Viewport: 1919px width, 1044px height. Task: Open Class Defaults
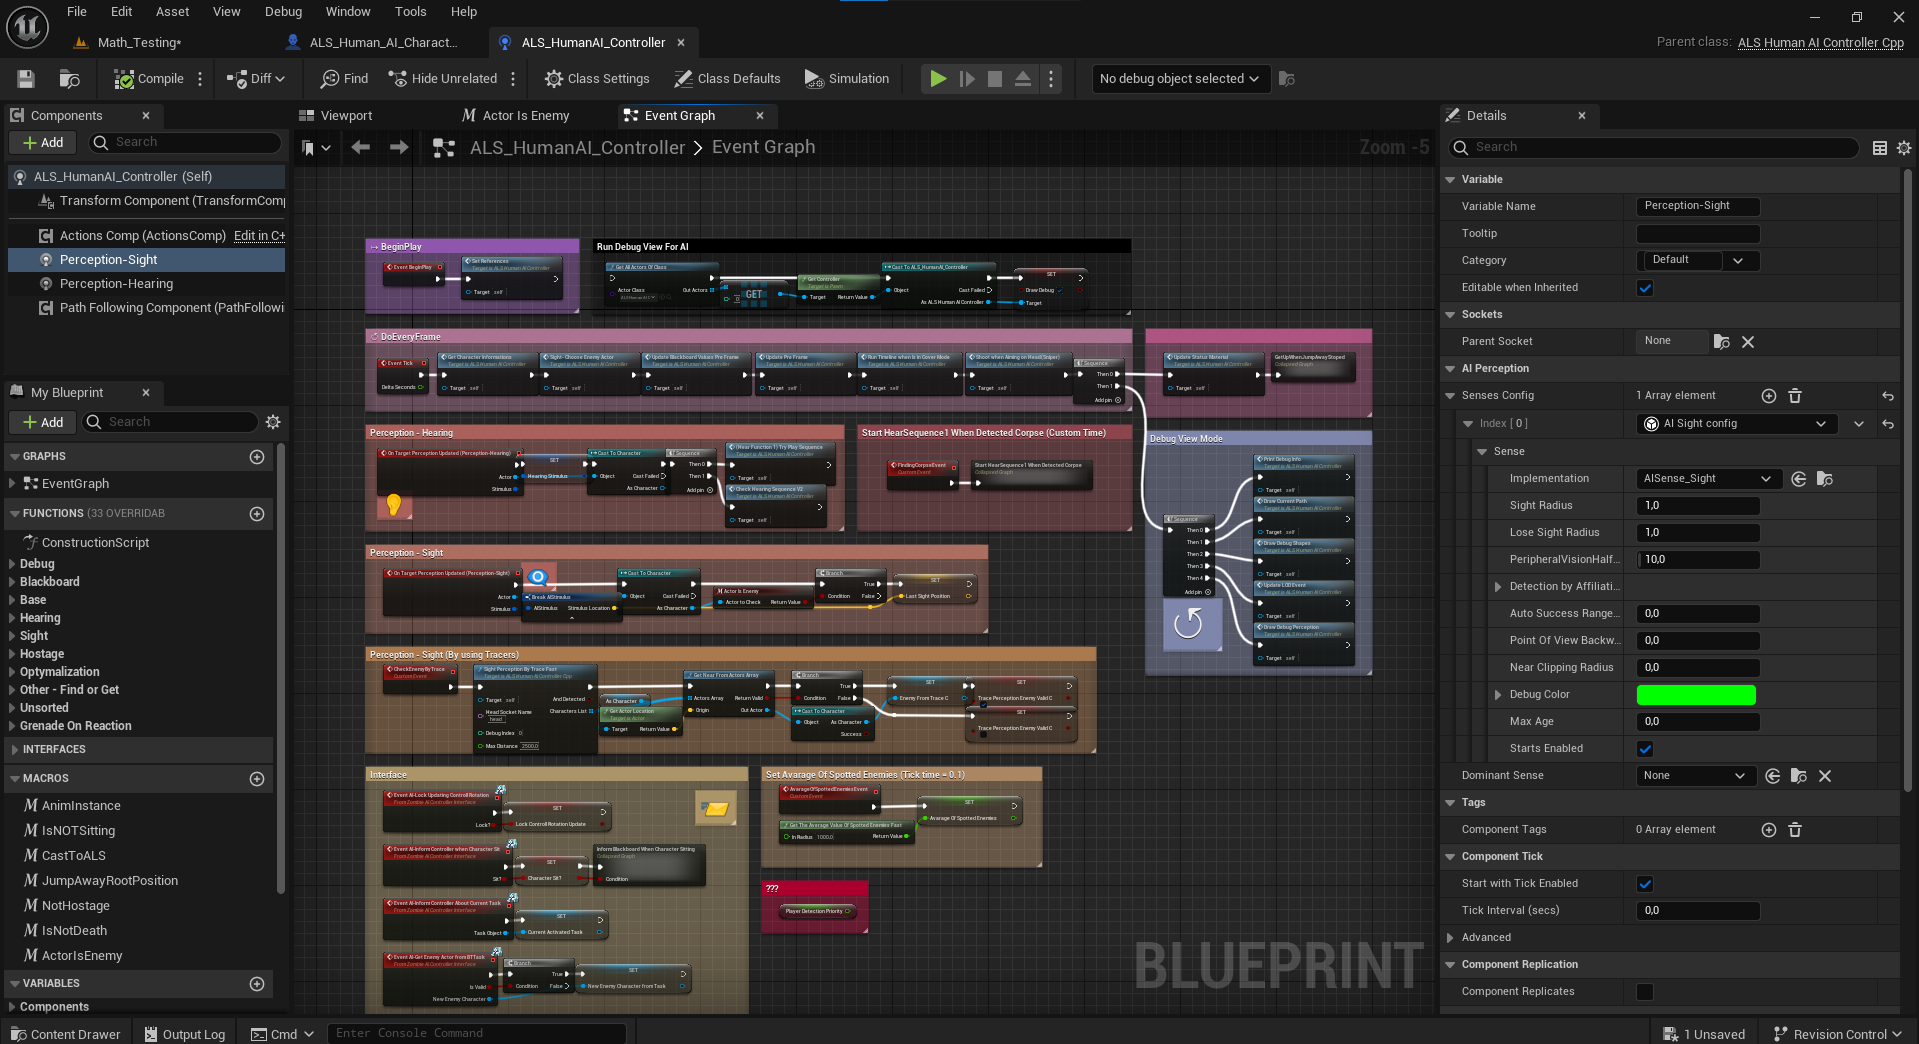[727, 79]
